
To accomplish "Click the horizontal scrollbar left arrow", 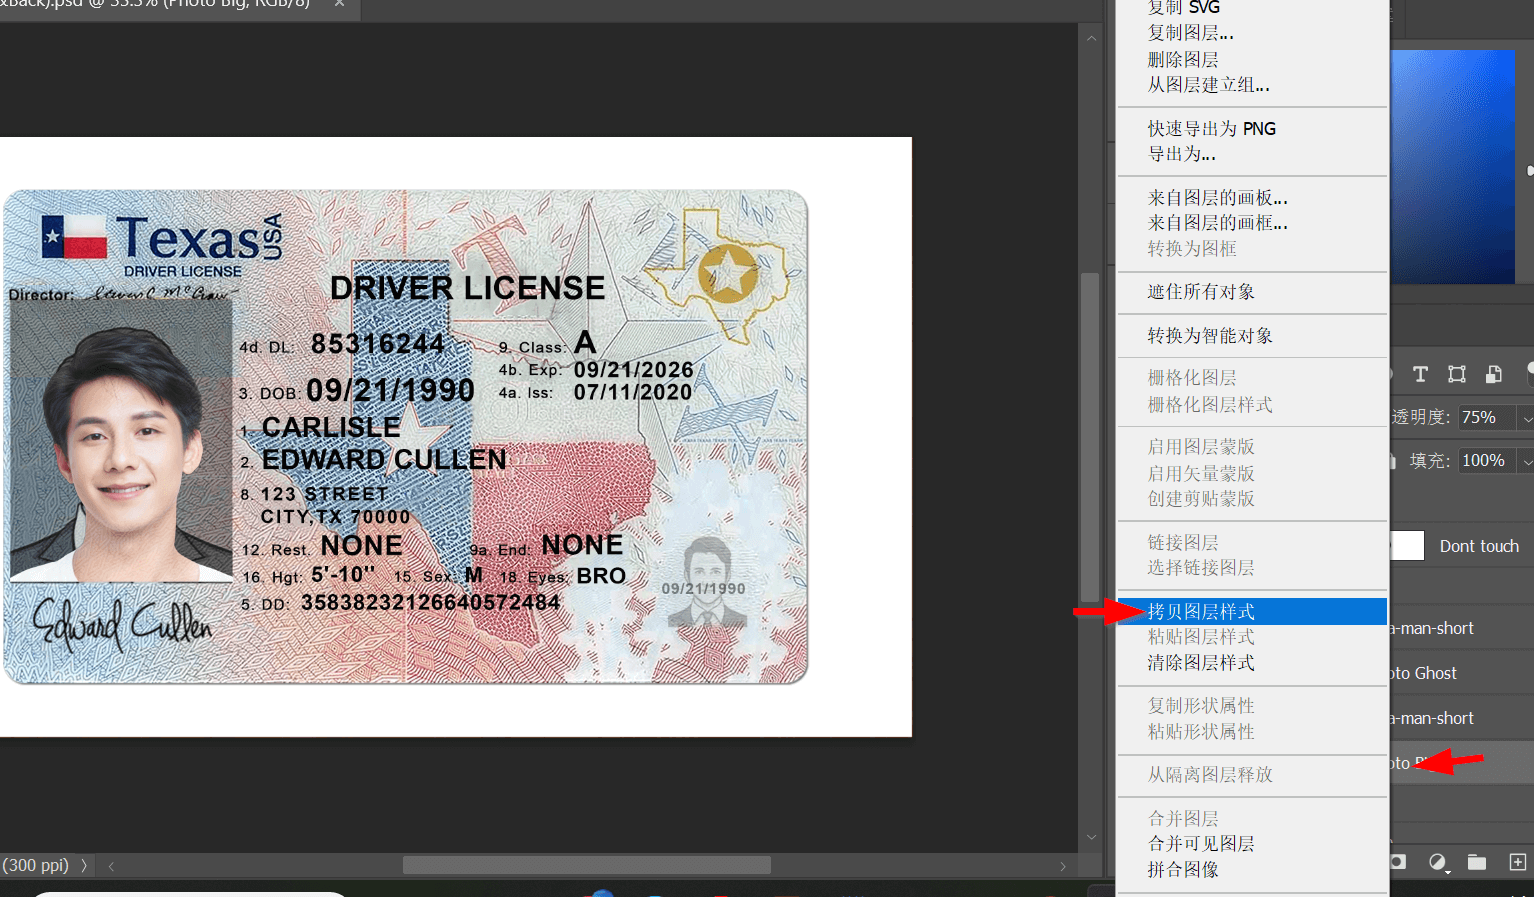I will (x=111, y=866).
